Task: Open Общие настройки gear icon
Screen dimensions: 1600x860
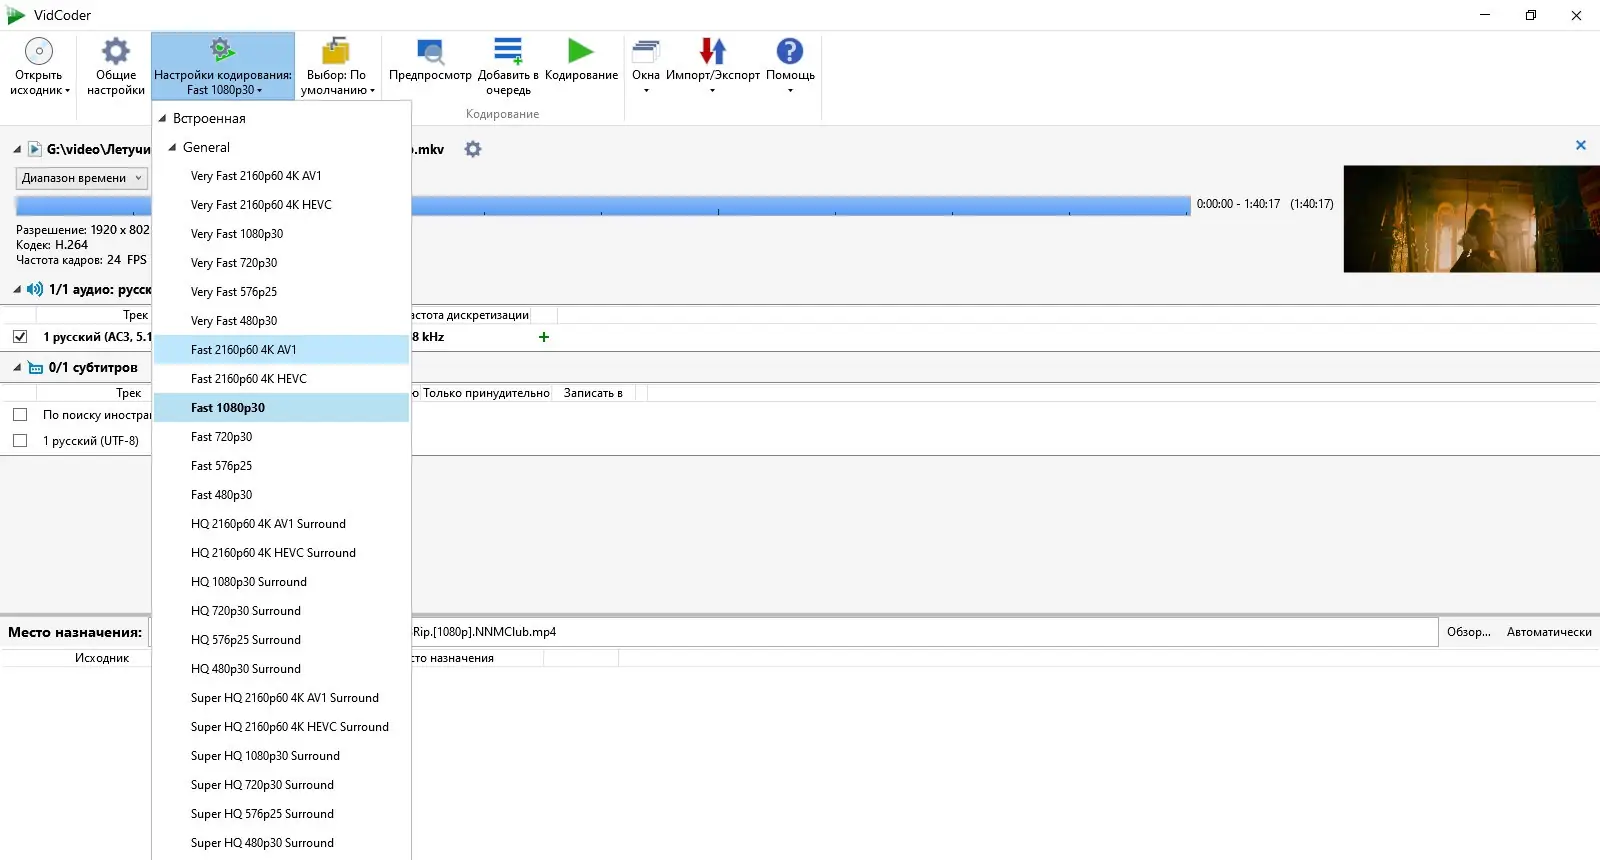Action: (x=116, y=51)
